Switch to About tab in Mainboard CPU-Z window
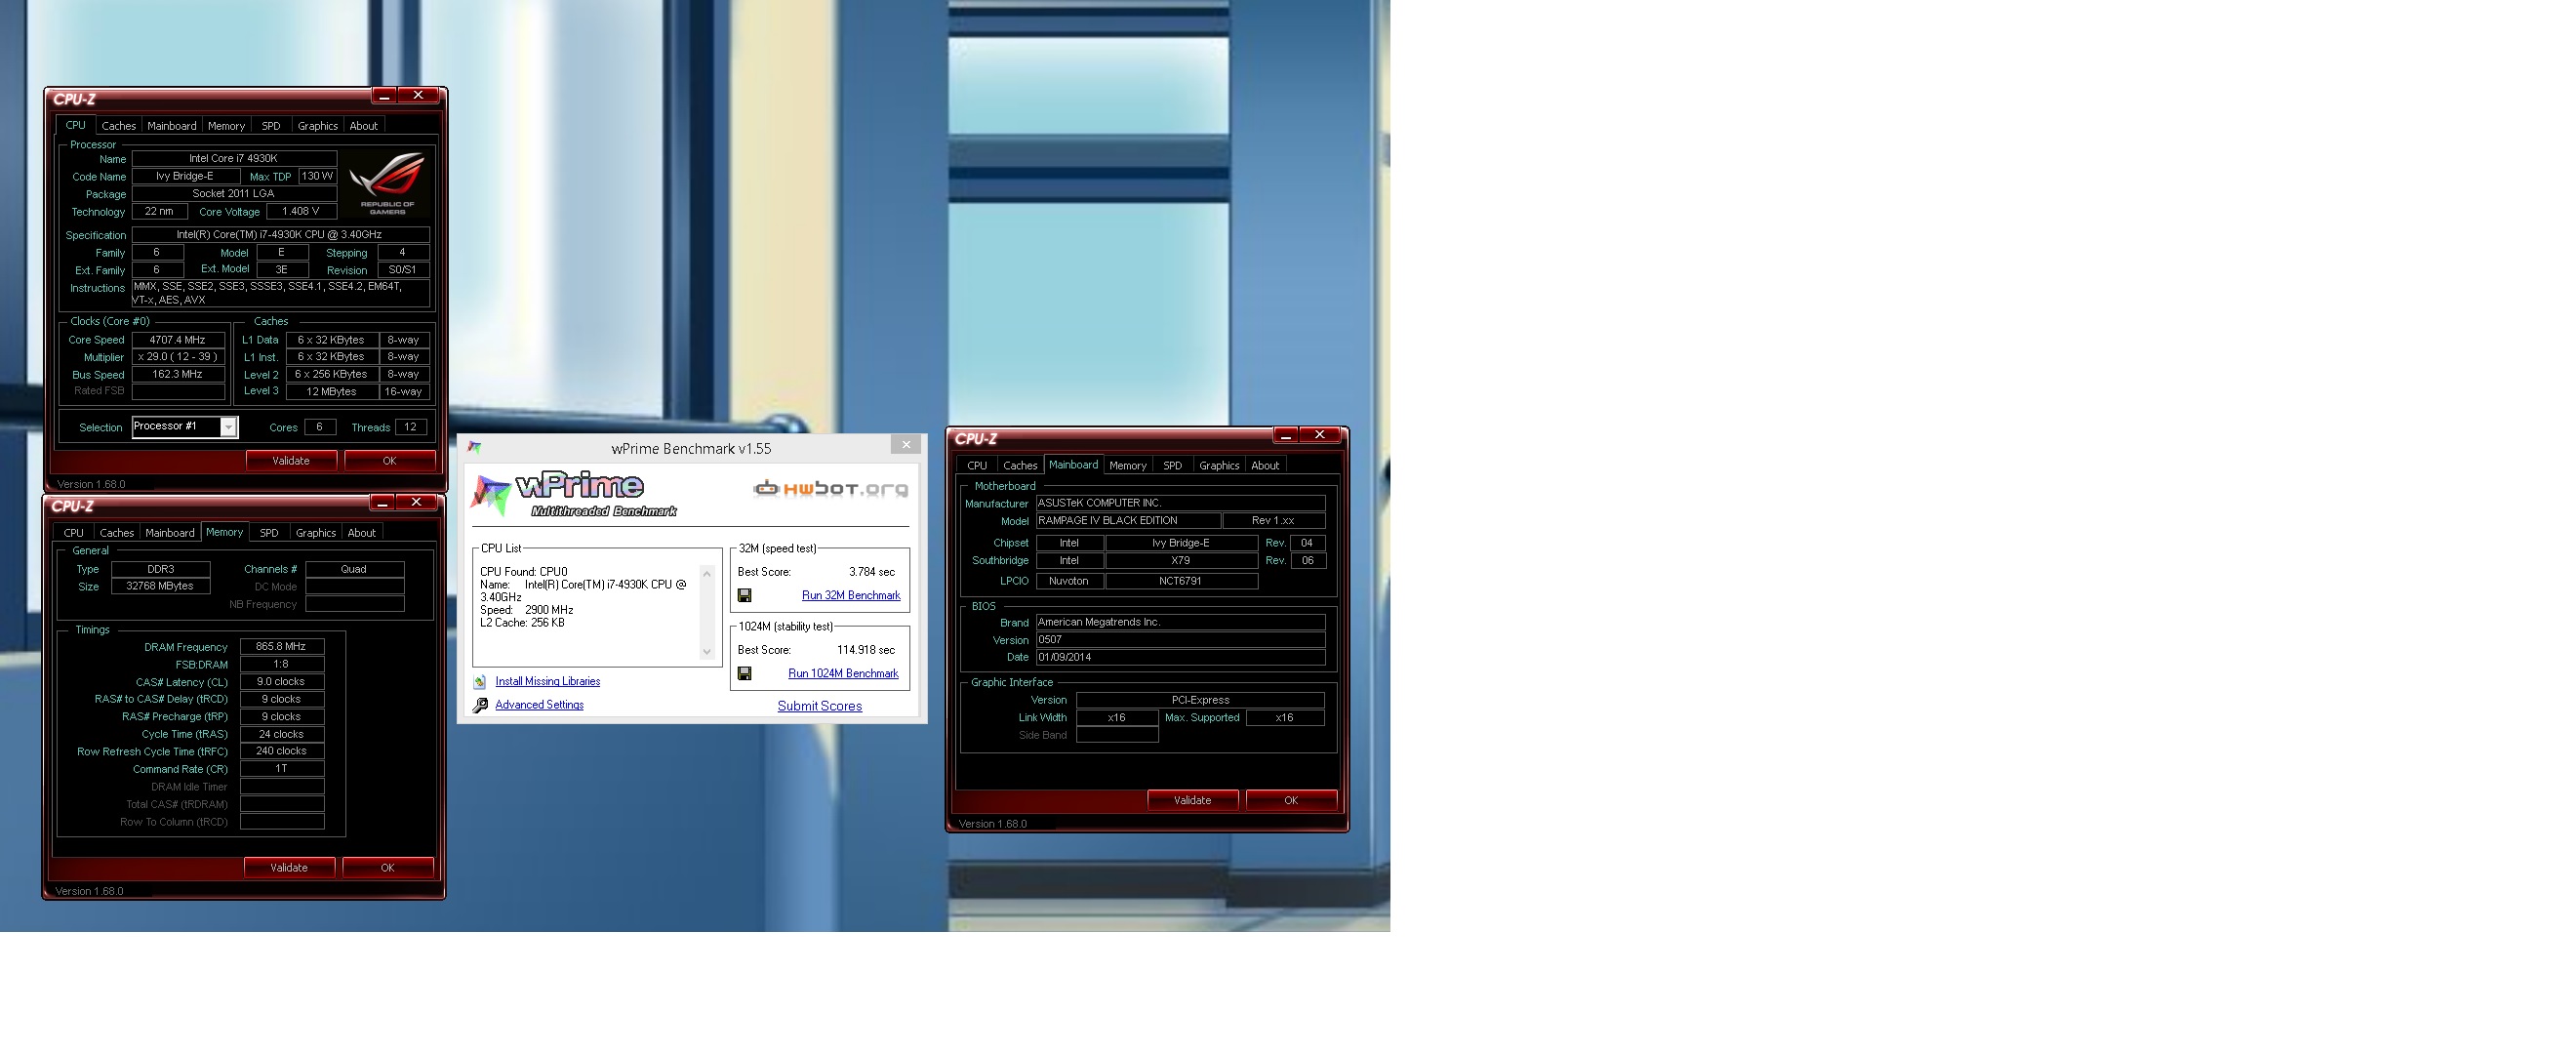 1265,466
